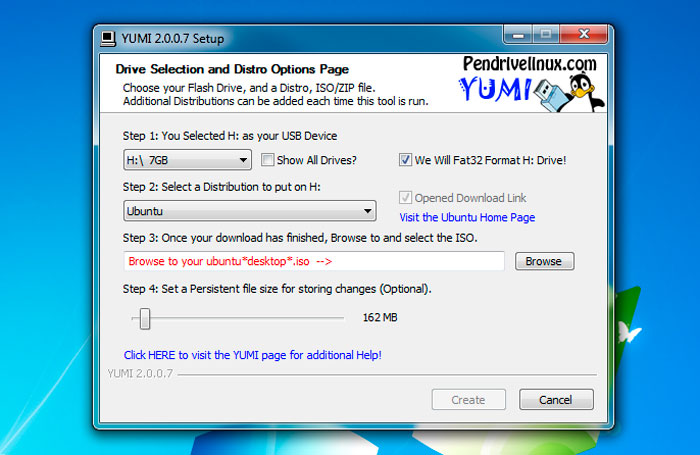The height and width of the screenshot is (455, 700).
Task: Click the Step 3 Browse to ISO label
Action: tap(300, 238)
